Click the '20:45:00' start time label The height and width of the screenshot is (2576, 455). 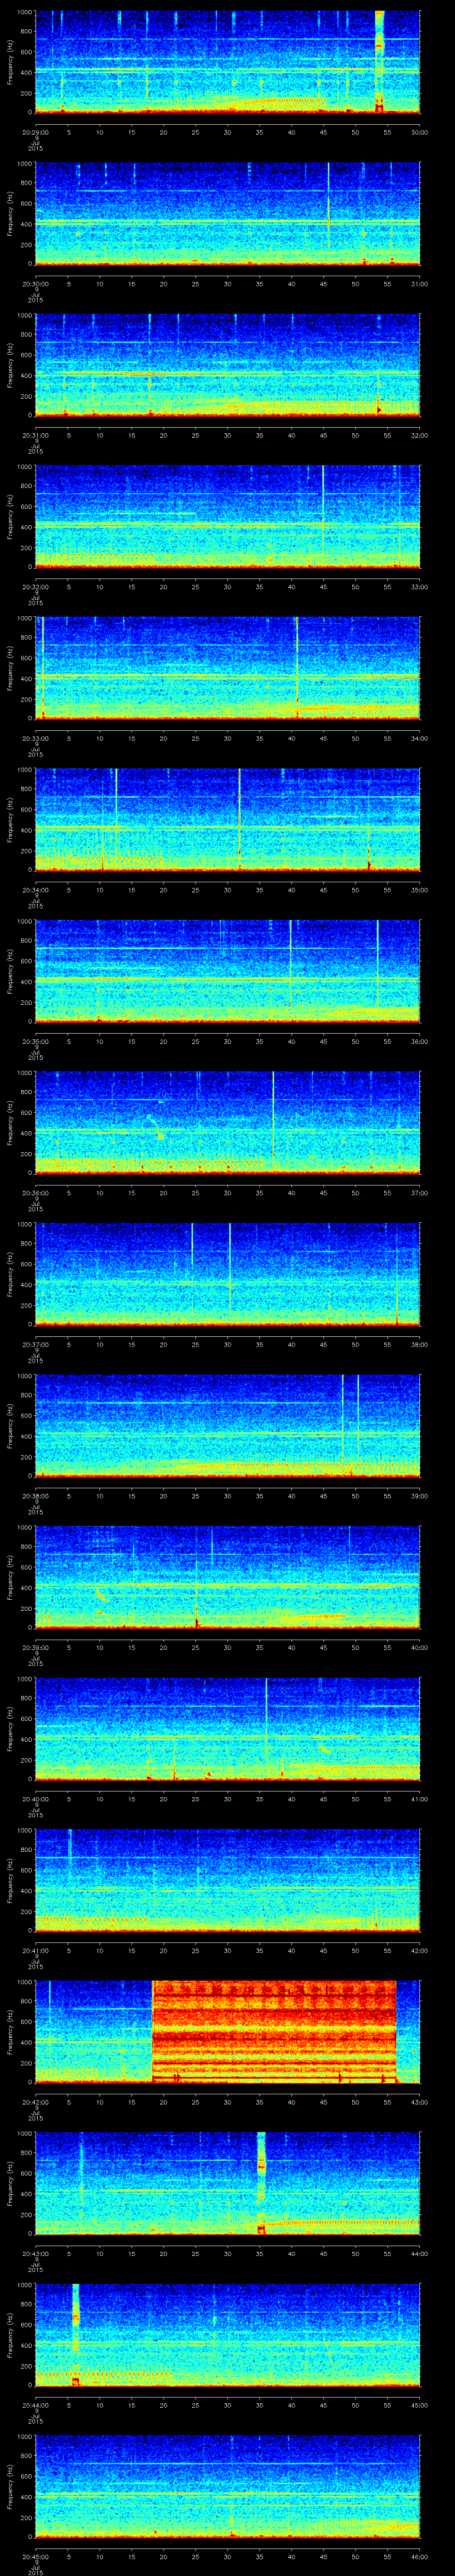35,2555
